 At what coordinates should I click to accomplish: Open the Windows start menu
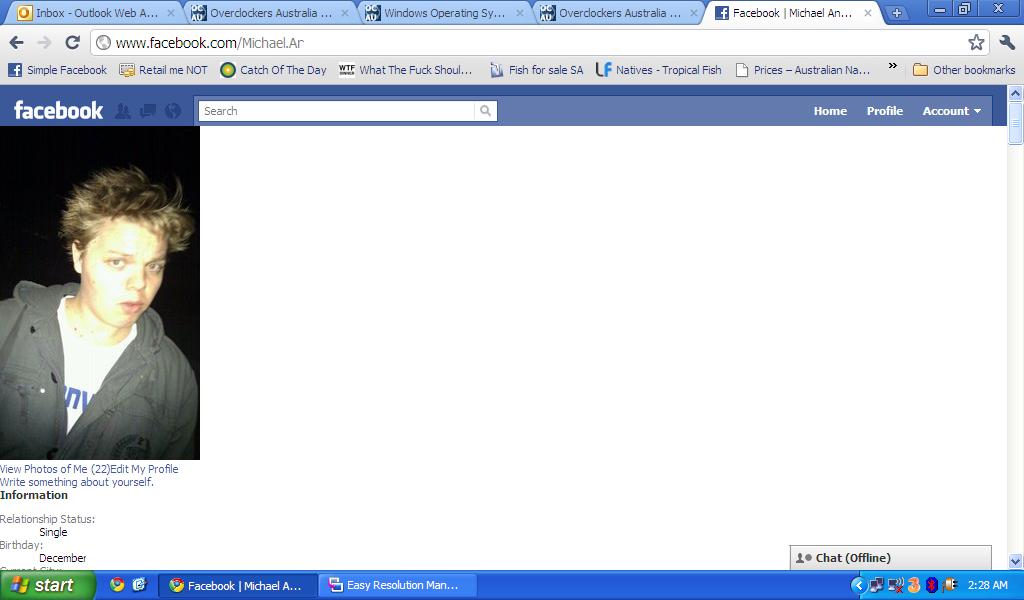pos(47,585)
